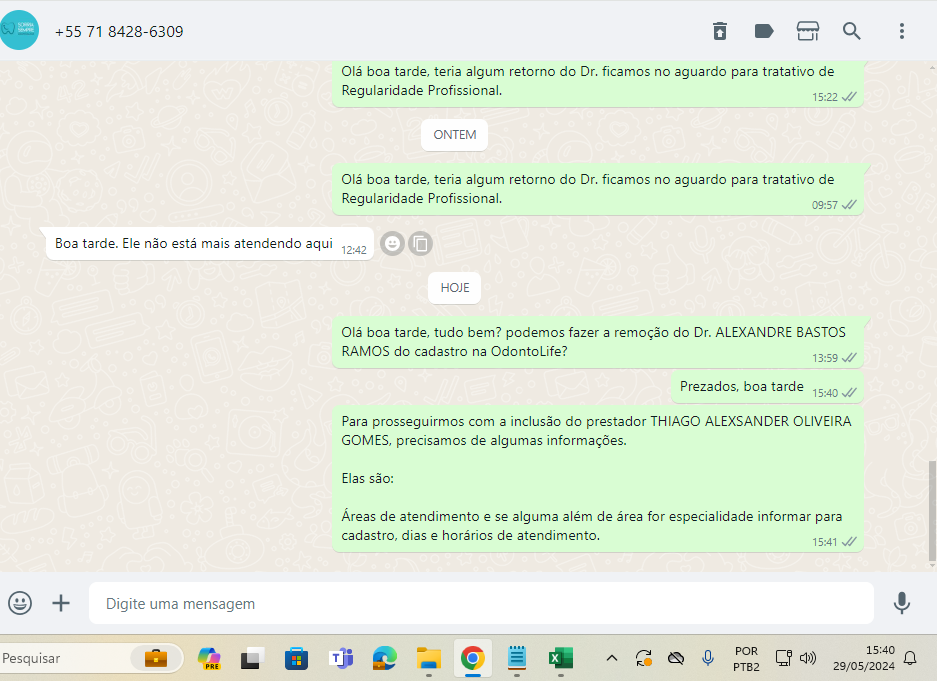Select the HOJE date divider
The image size is (937, 681).
455,288
